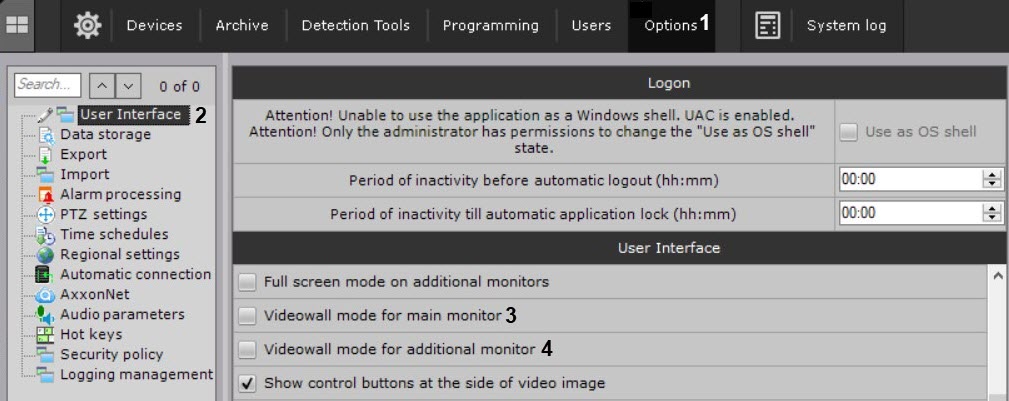Screen dimensions: 1009x401
Task: Click the automatic logout time spinner arrows
Action: tap(992, 180)
